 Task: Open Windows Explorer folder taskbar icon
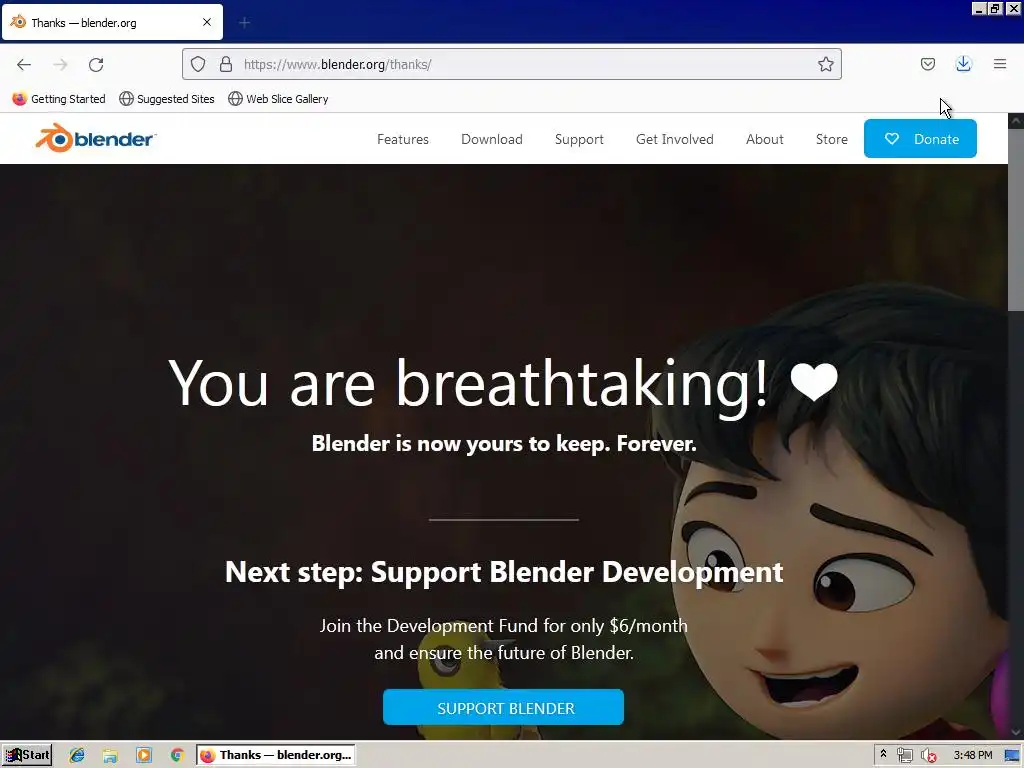(x=110, y=755)
